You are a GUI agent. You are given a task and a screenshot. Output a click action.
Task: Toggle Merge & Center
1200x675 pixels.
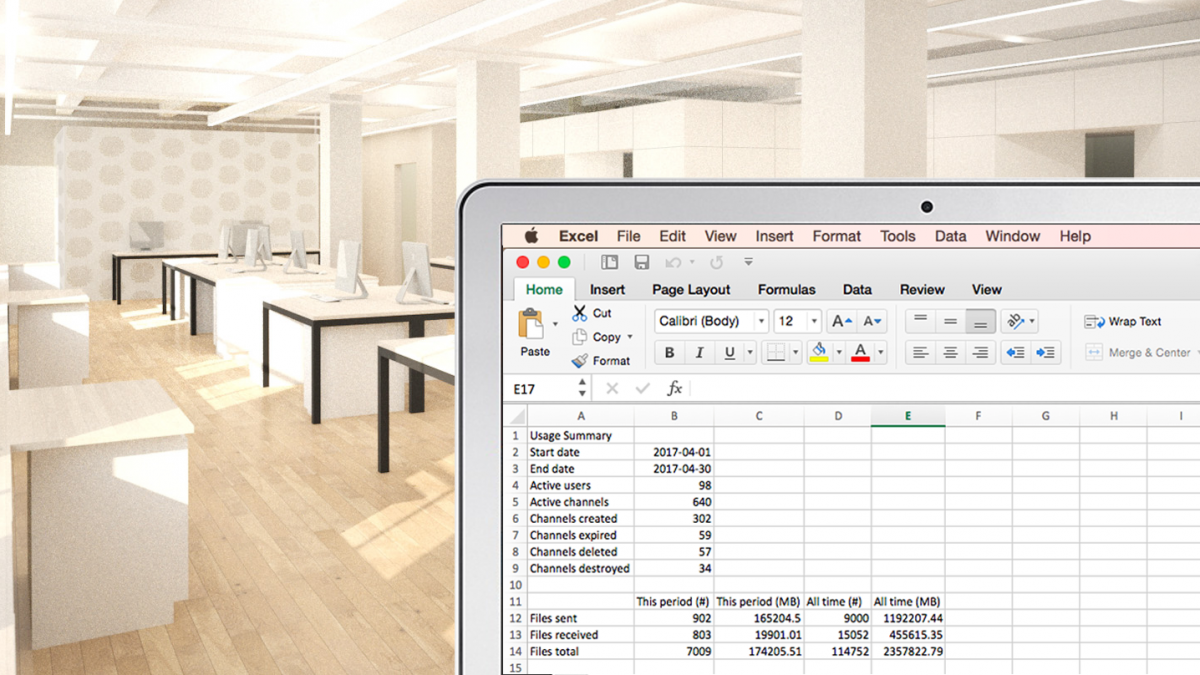click(x=1137, y=353)
